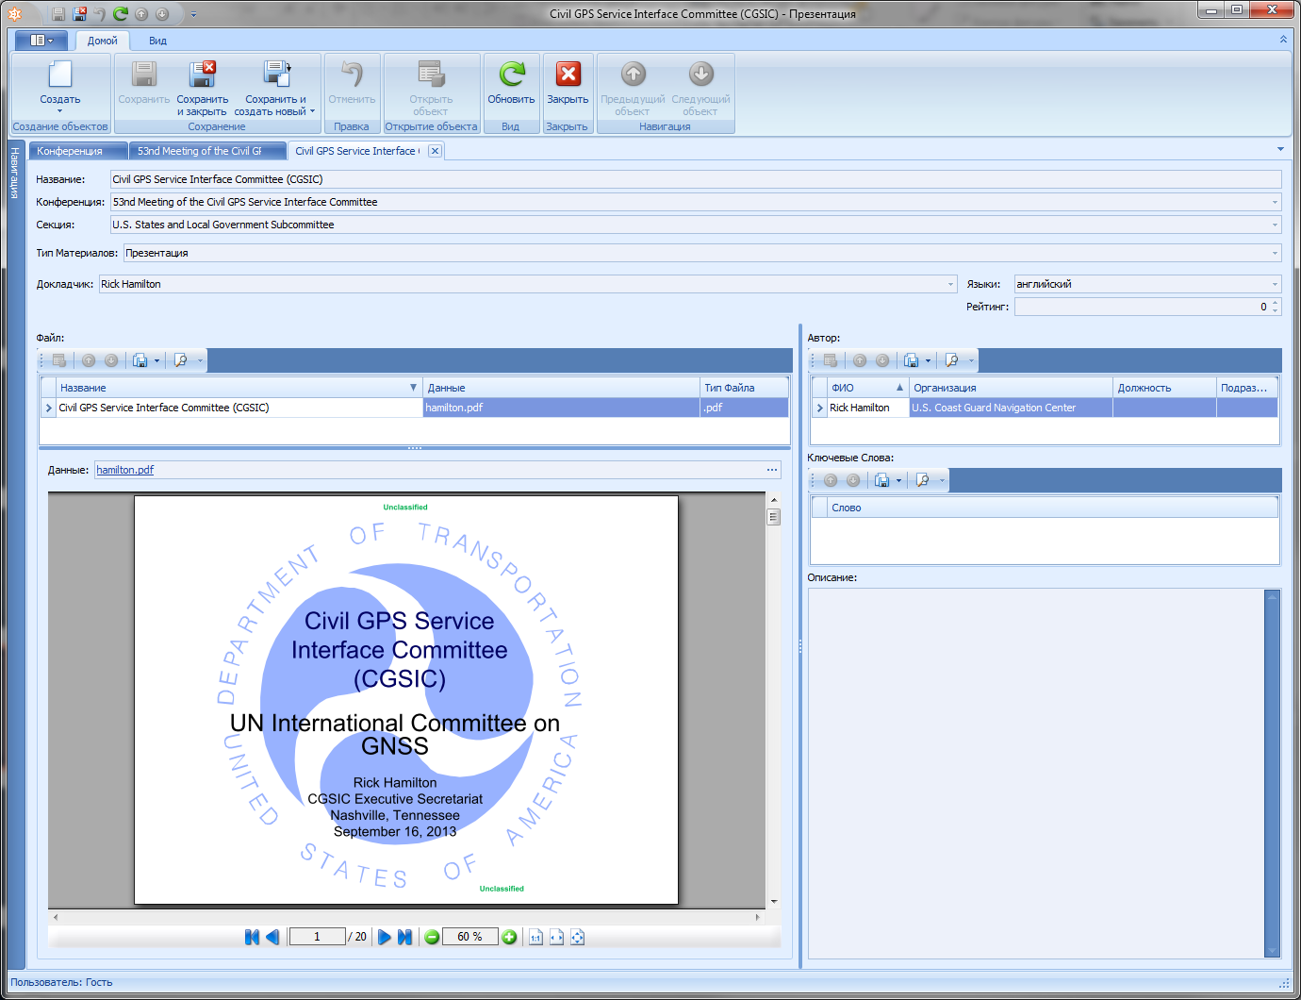
Task: Expand the Civil GPS file row arrow
Action: tap(48, 408)
